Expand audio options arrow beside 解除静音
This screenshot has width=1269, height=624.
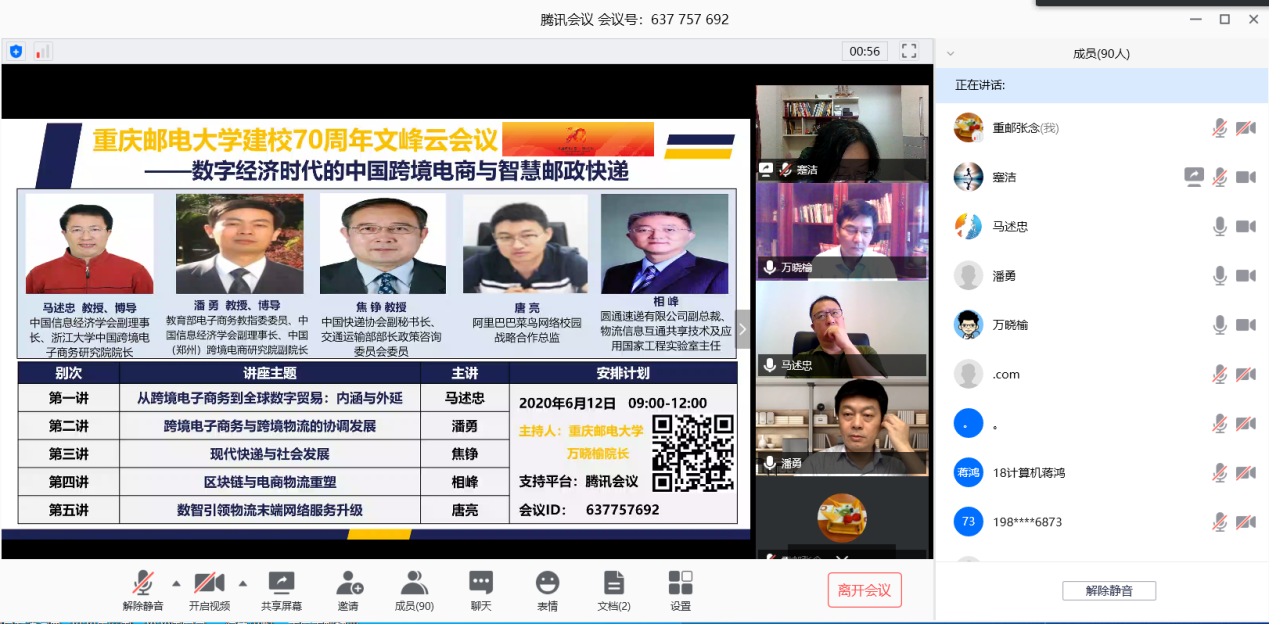click(176, 583)
